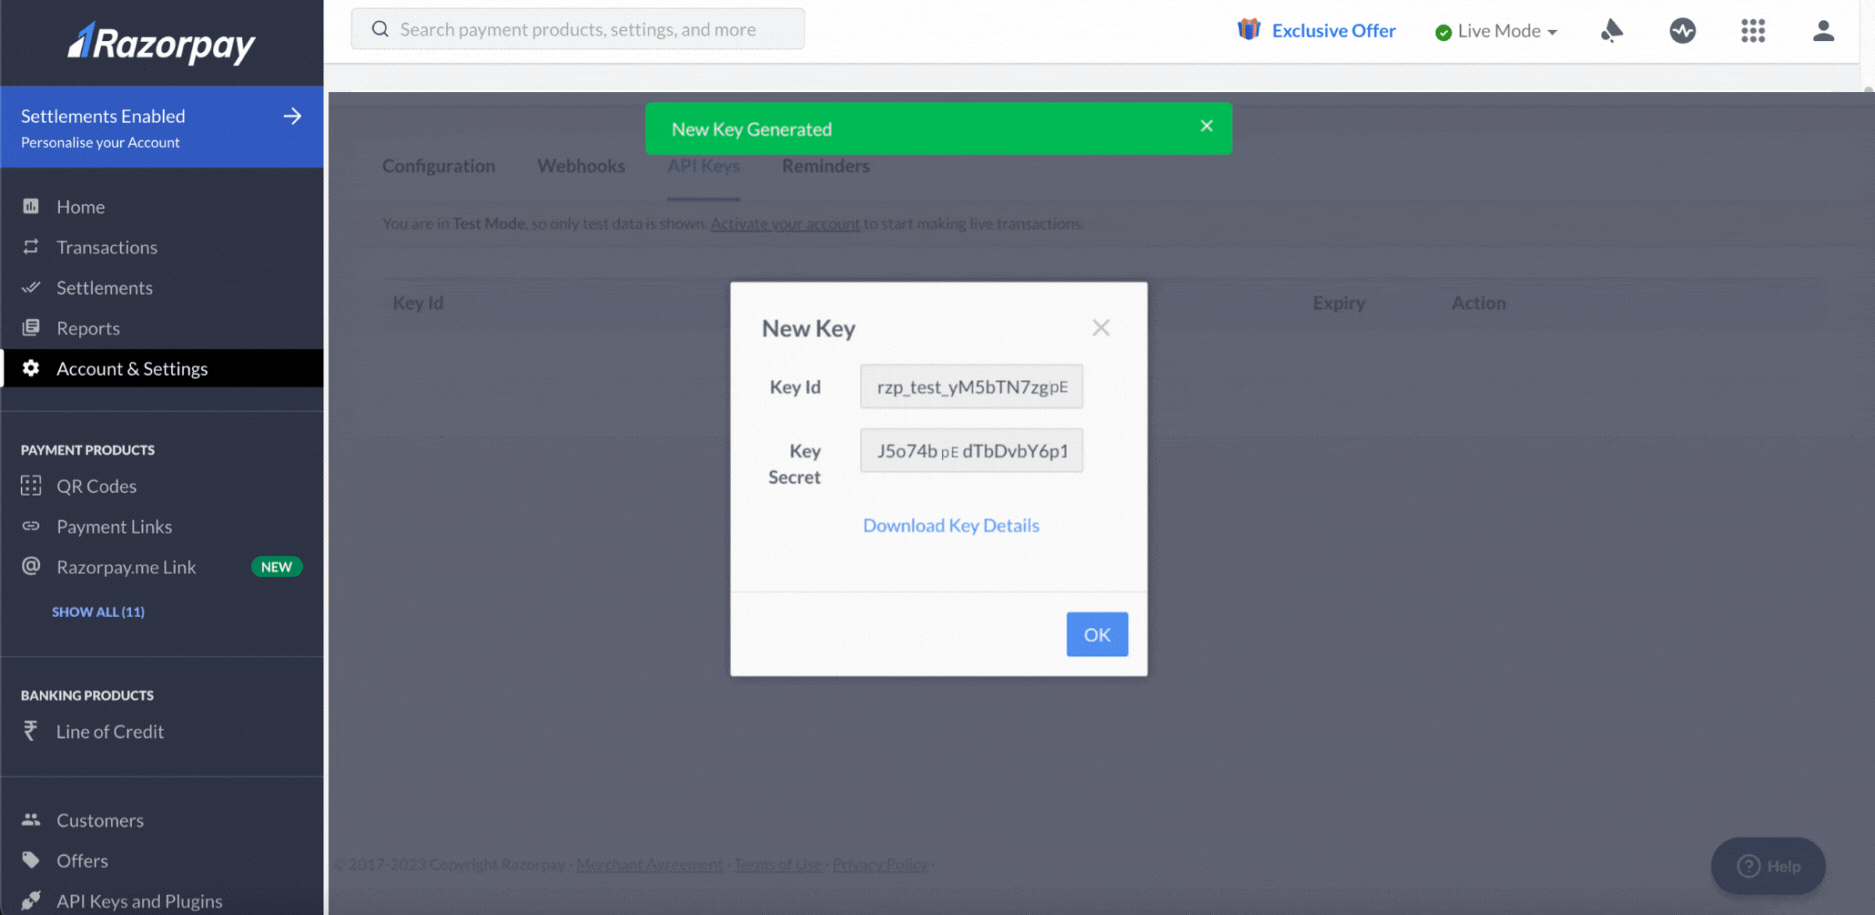Image resolution: width=1875 pixels, height=915 pixels.
Task: Open the announcements megaphone icon
Action: [x=1611, y=30]
